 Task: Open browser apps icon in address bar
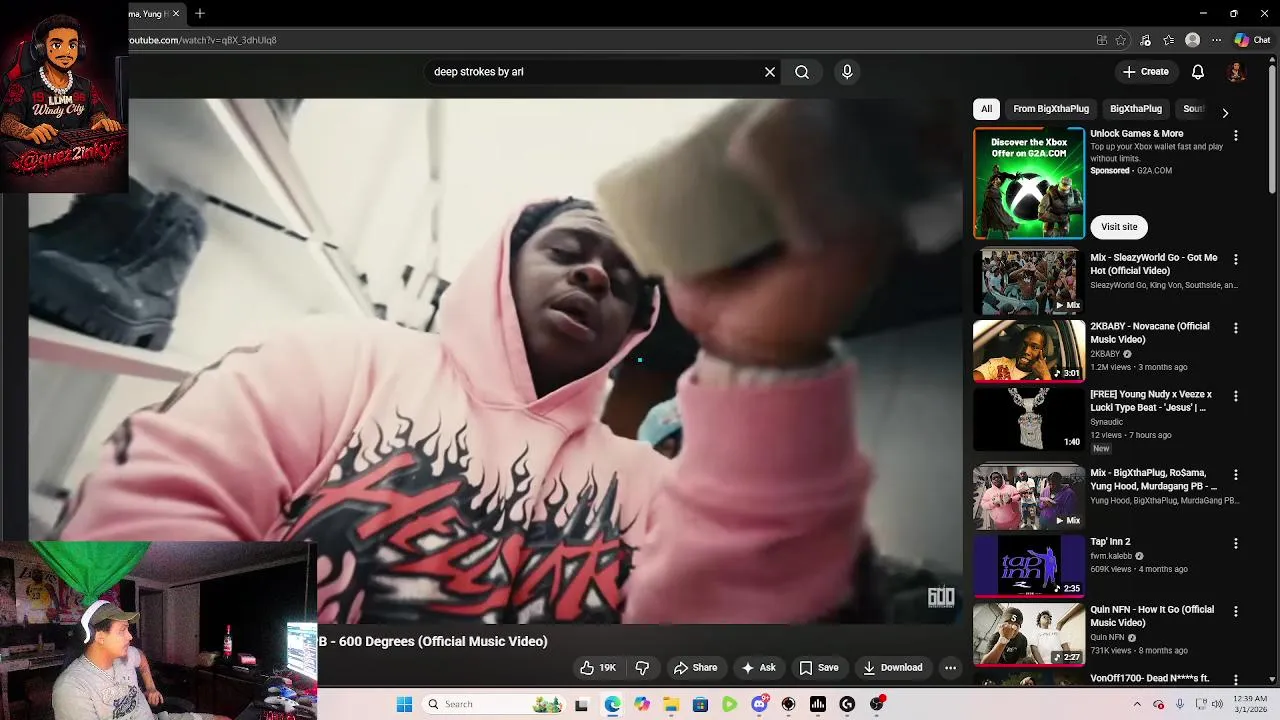pyautogui.click(x=1101, y=40)
